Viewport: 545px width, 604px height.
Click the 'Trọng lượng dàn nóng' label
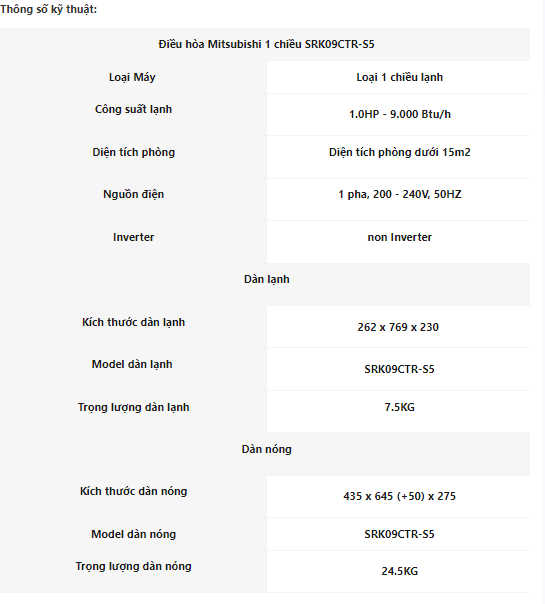point(133,567)
